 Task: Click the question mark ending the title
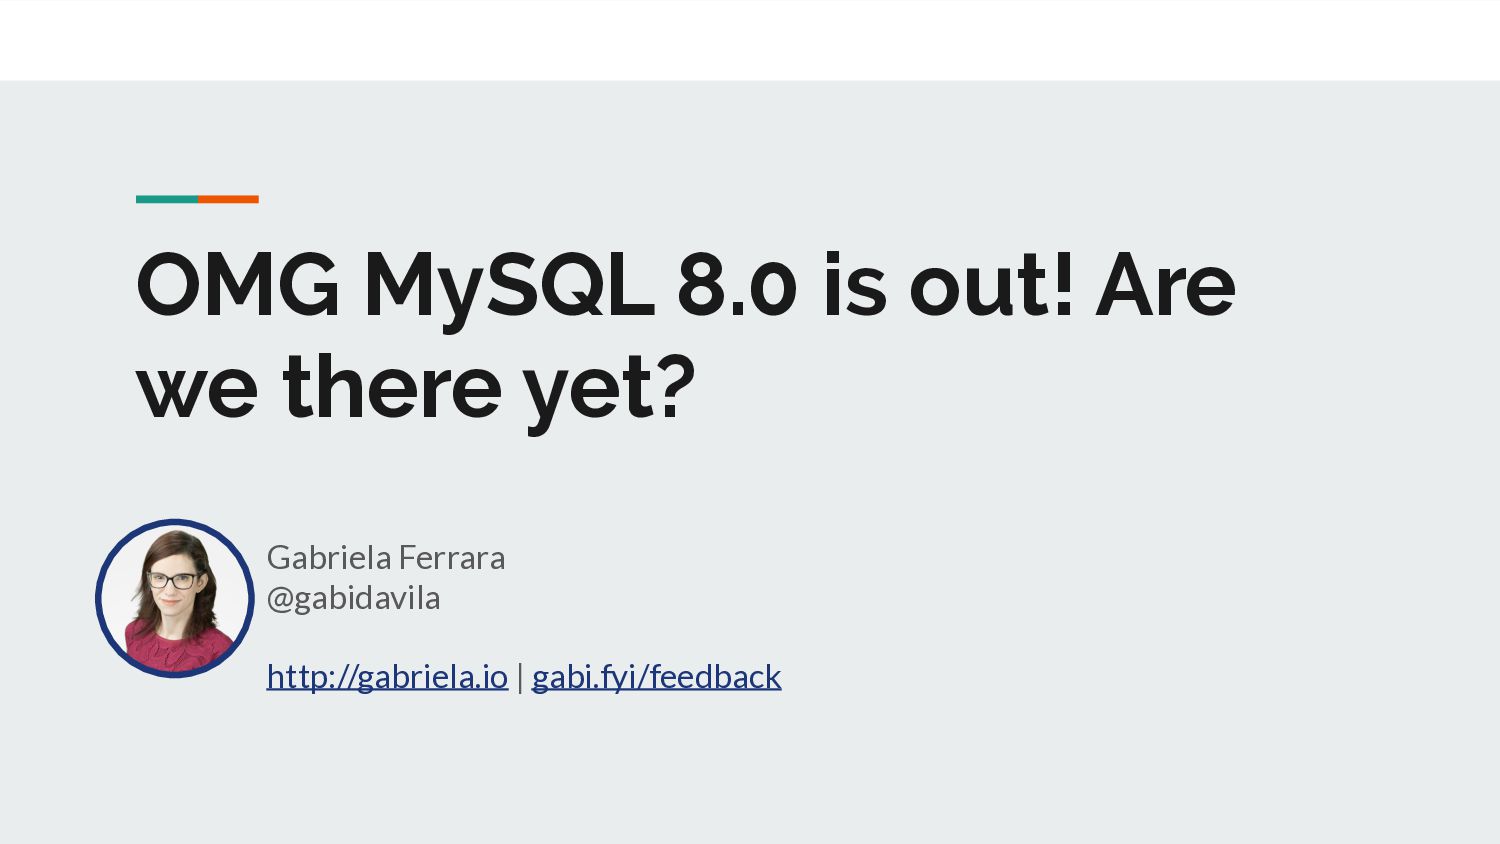(x=678, y=386)
